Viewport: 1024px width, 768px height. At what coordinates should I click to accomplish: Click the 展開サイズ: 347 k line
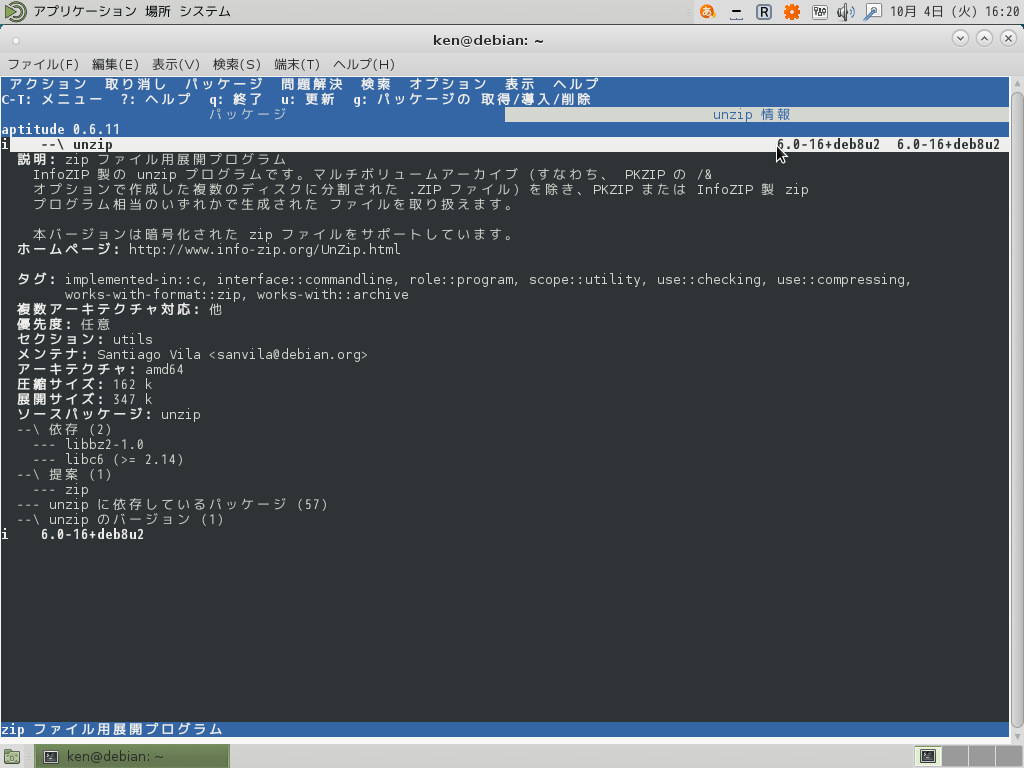coord(85,399)
